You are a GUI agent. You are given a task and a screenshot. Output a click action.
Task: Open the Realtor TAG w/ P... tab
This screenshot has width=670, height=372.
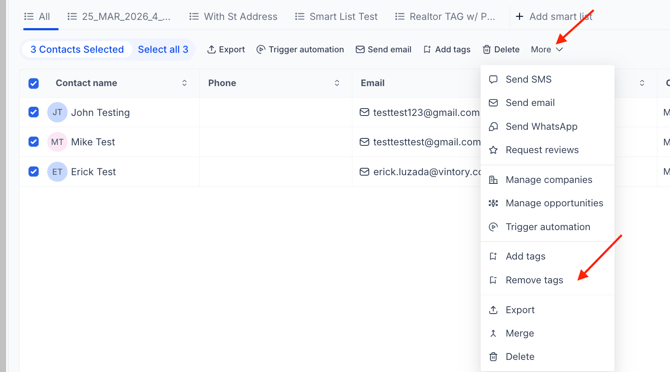click(x=445, y=17)
